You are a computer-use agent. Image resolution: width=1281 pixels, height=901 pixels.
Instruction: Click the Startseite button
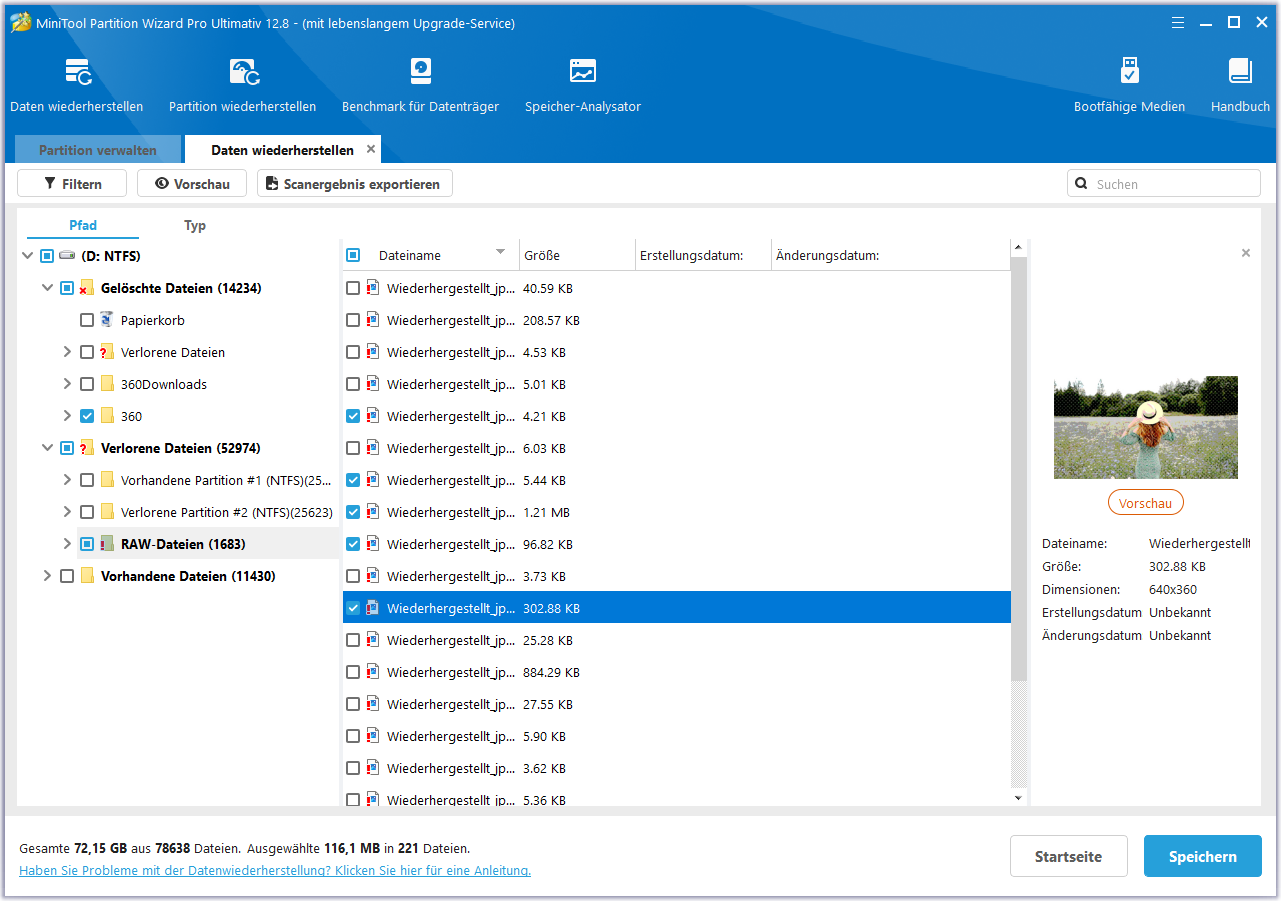point(1069,856)
